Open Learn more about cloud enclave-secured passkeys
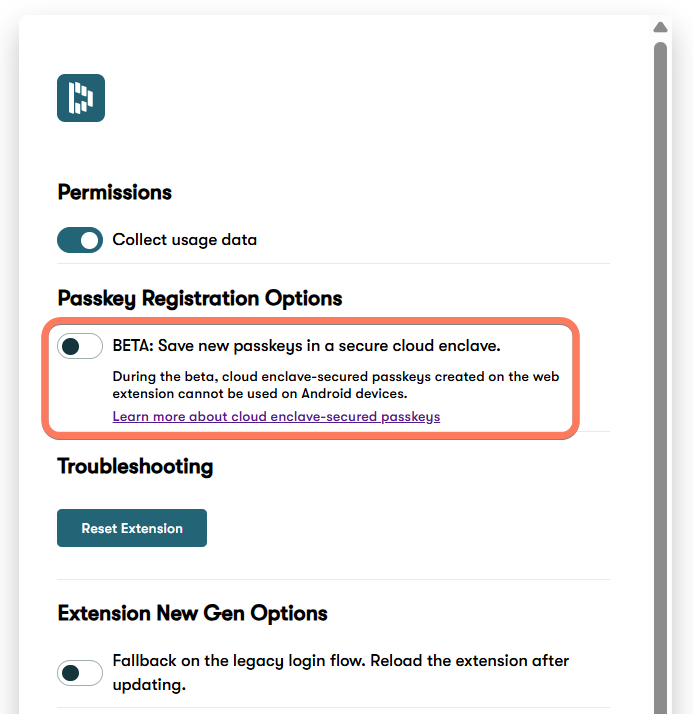 276,416
